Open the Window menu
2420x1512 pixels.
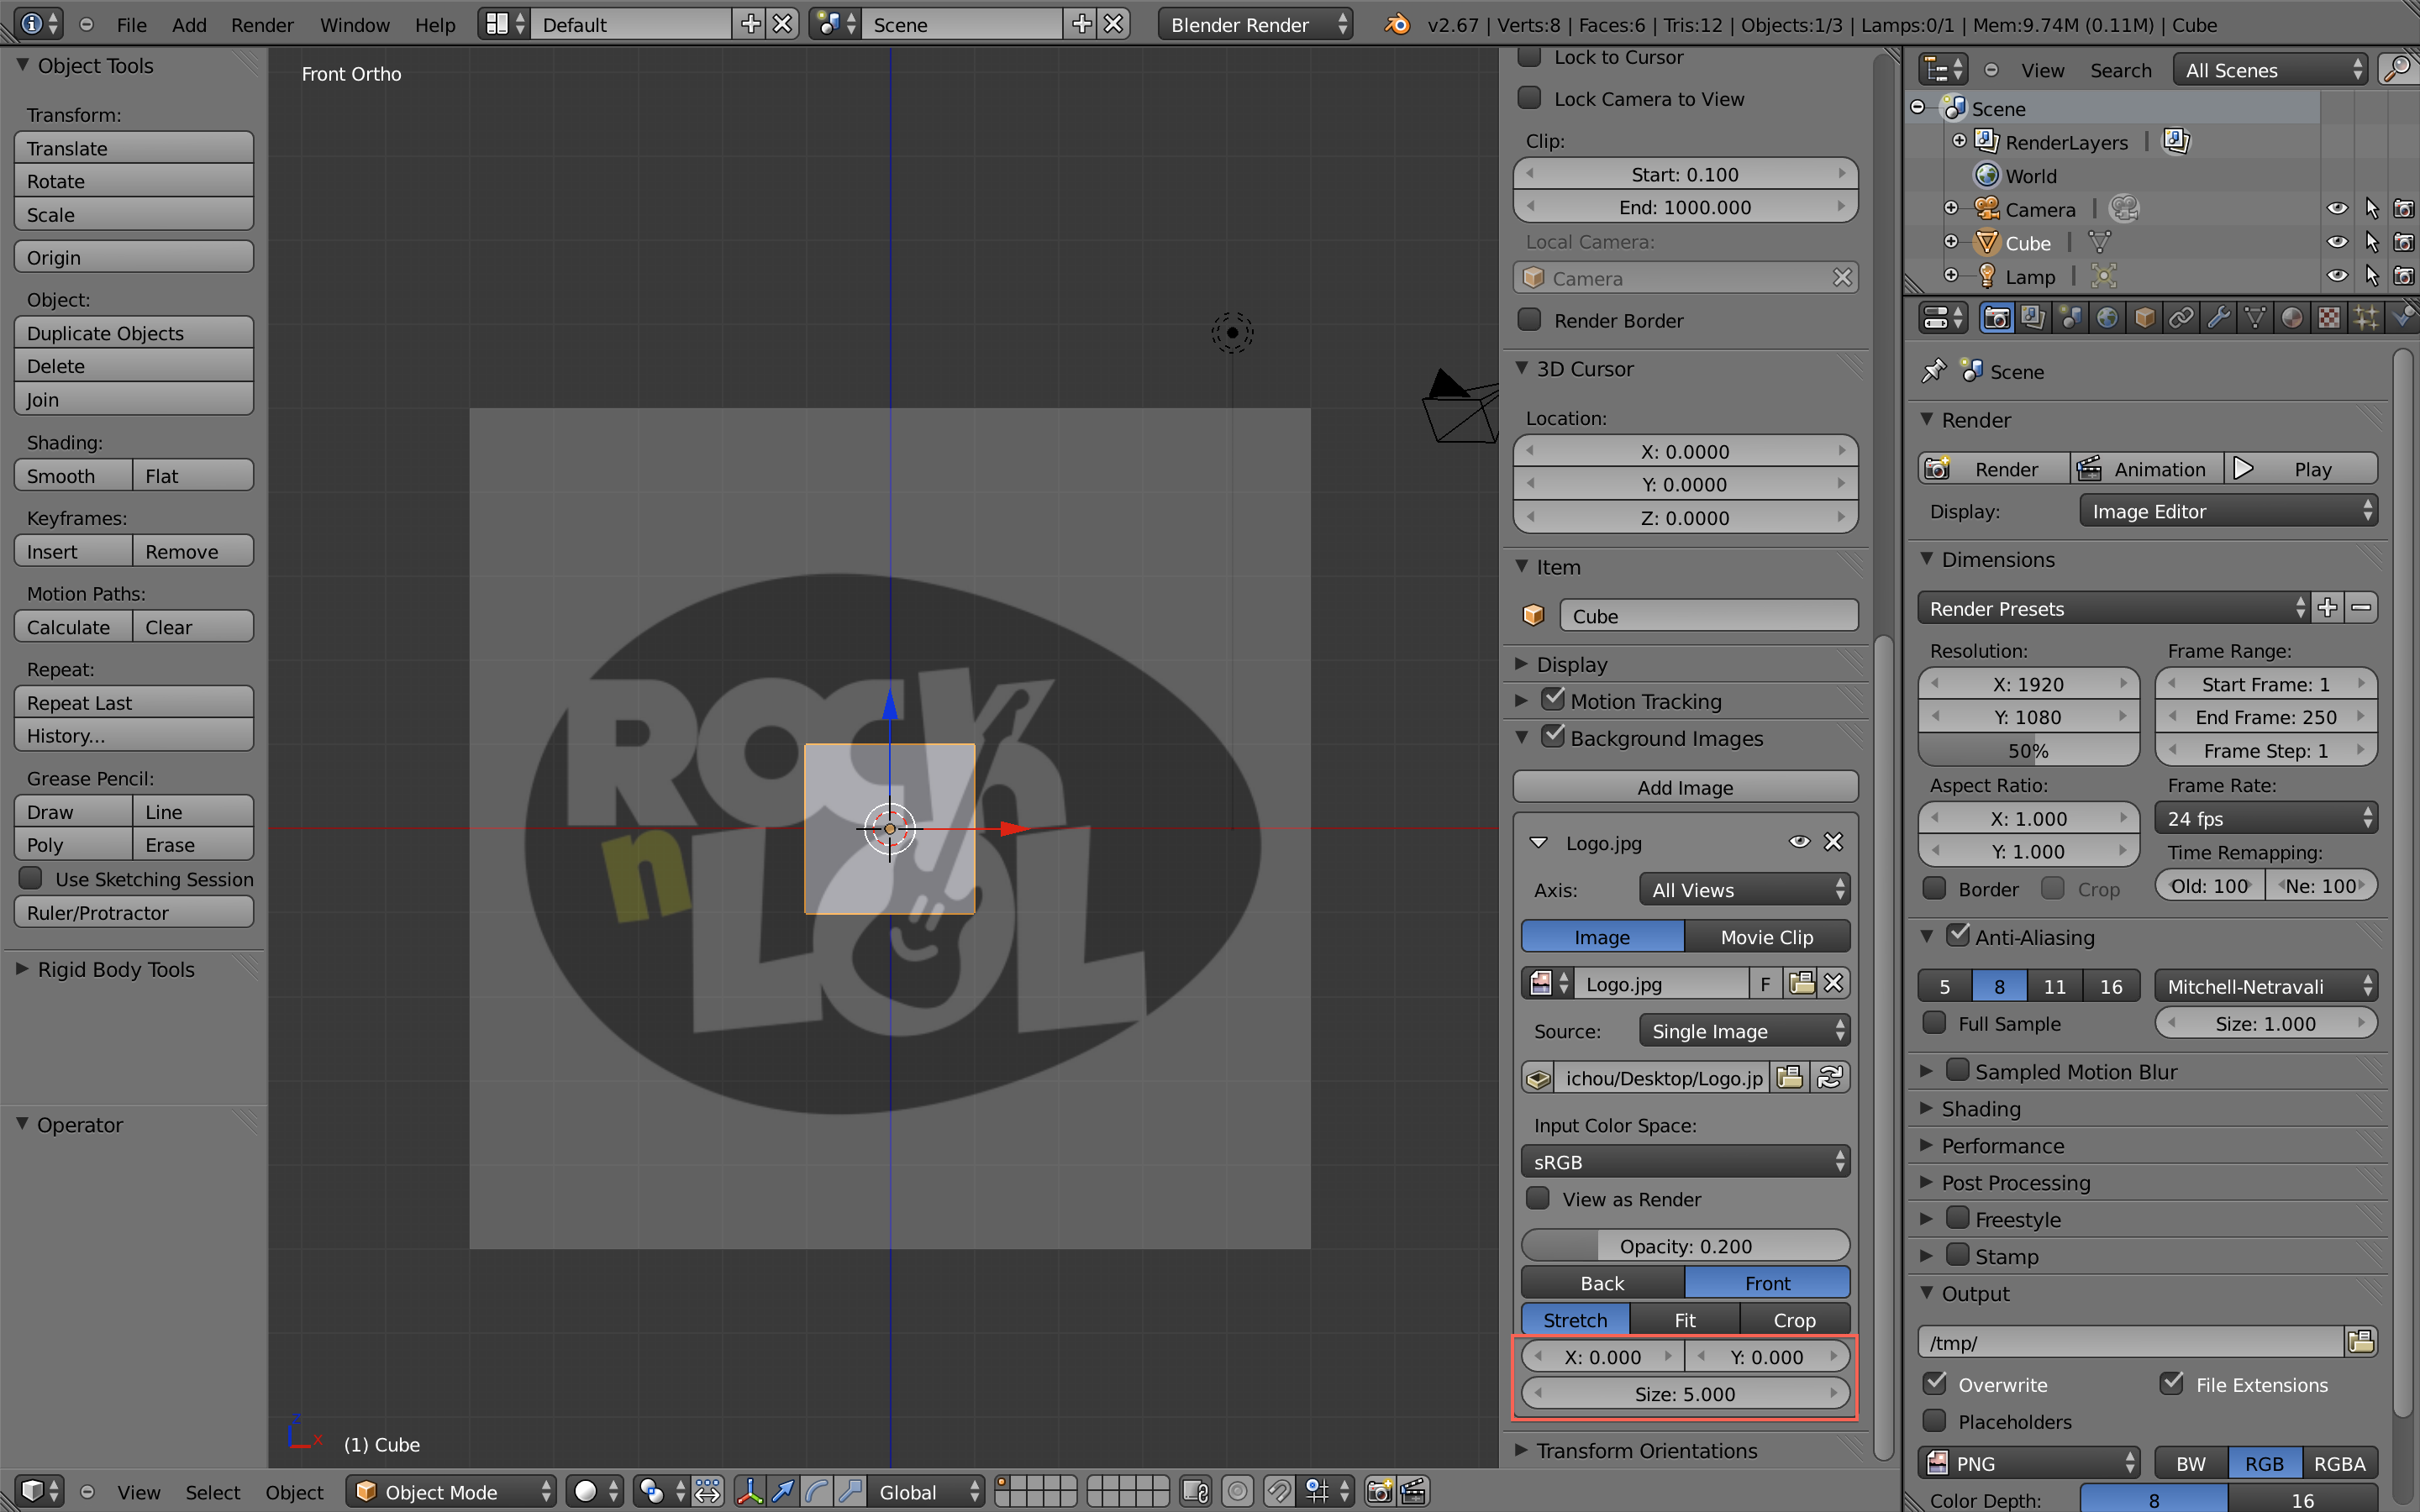[x=354, y=24]
